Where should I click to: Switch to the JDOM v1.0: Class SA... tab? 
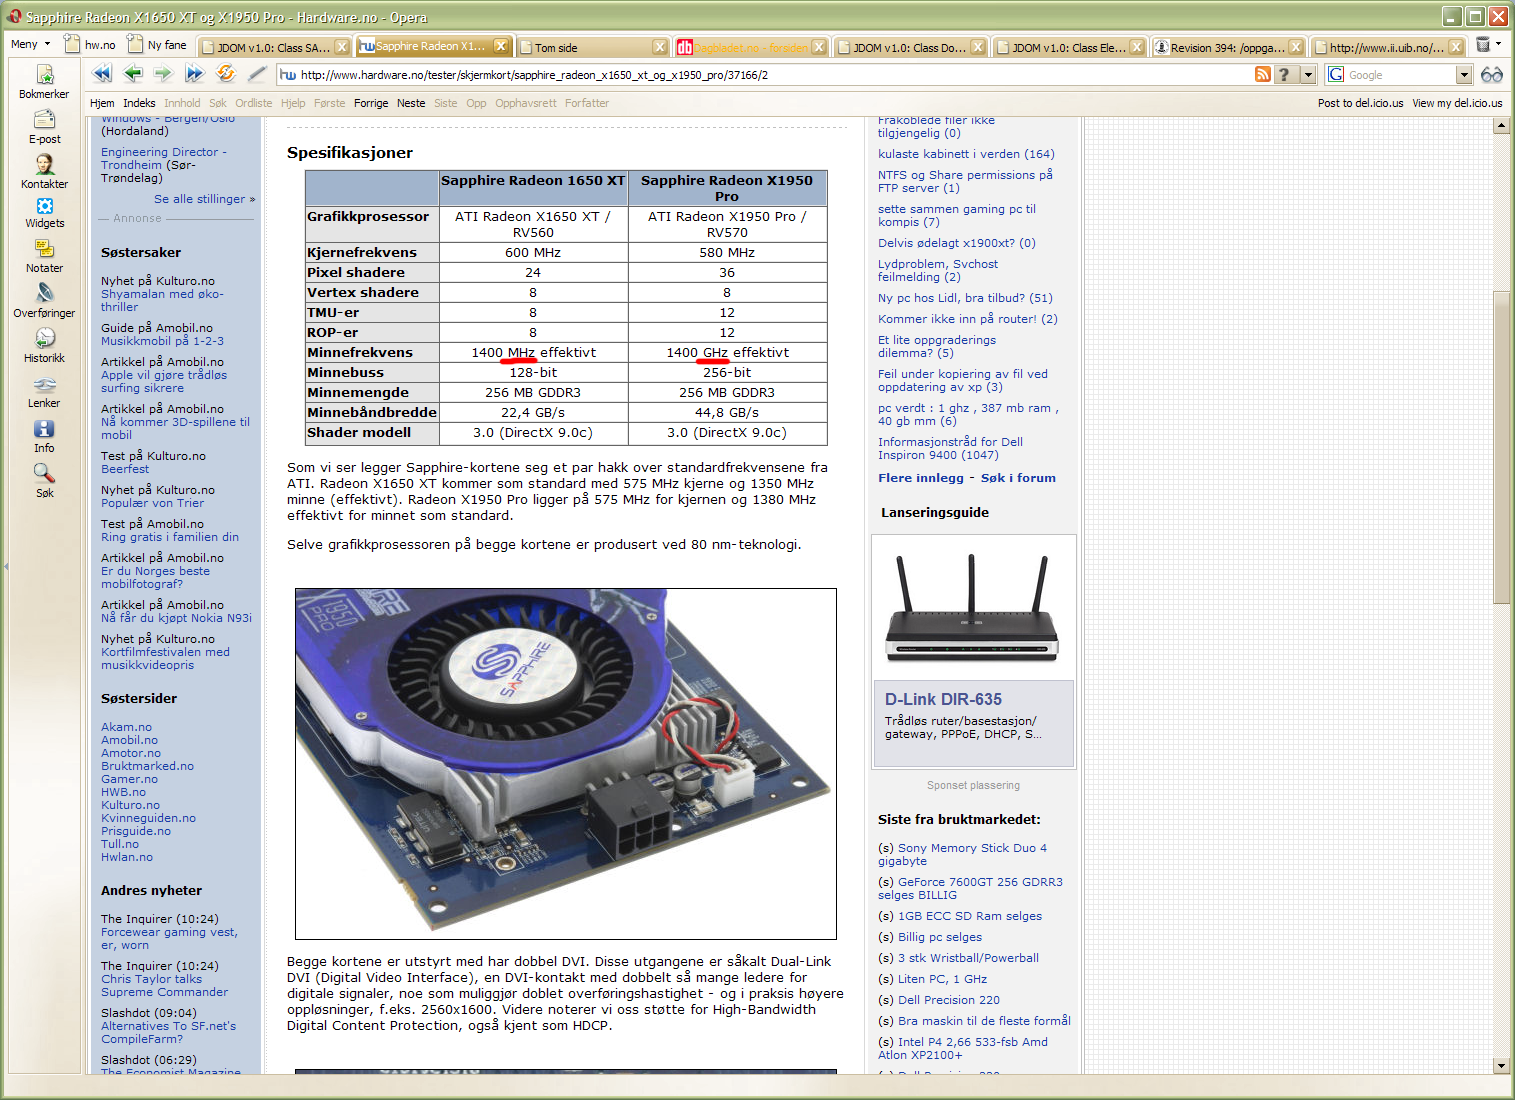pyautogui.click(x=273, y=47)
